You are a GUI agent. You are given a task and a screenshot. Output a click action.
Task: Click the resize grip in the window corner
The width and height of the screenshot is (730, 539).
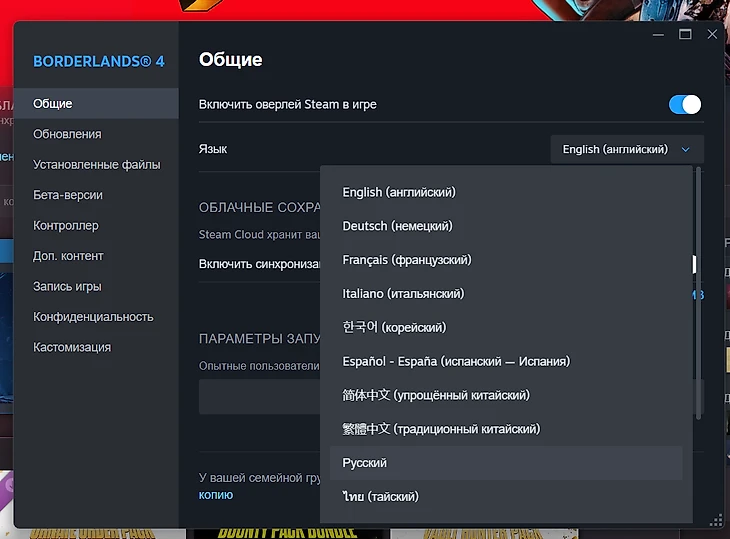[x=716, y=519]
